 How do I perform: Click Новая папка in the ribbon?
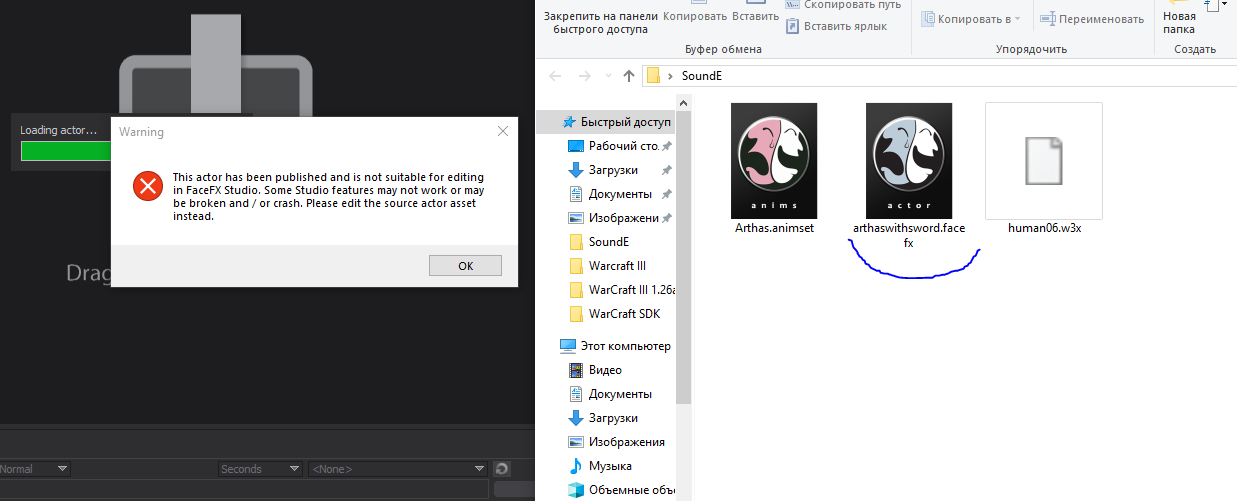click(x=1180, y=21)
